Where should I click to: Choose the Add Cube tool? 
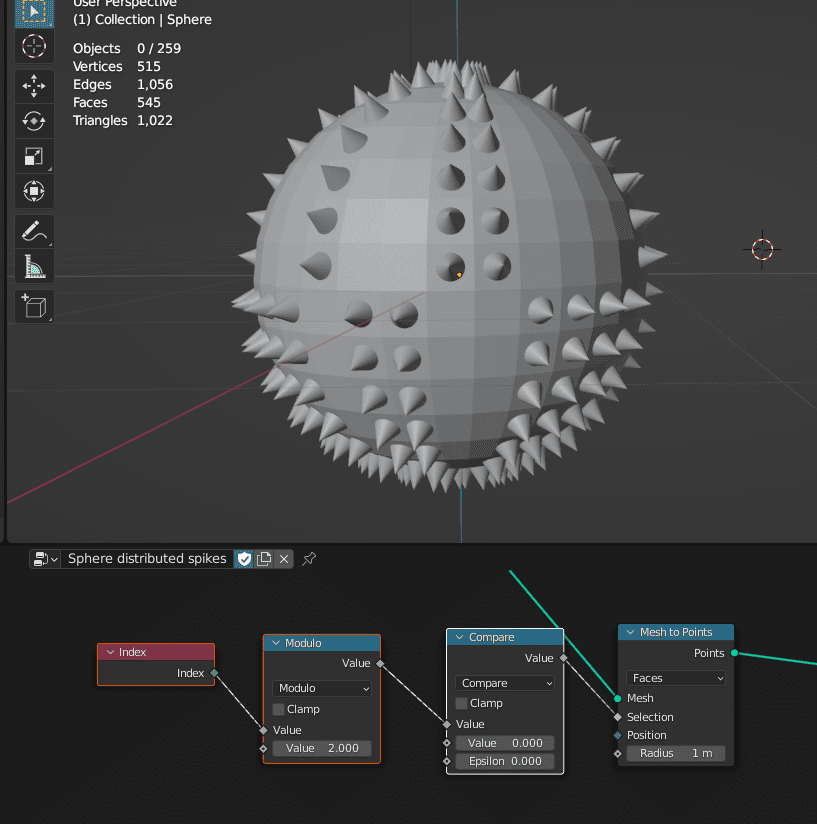(x=34, y=306)
